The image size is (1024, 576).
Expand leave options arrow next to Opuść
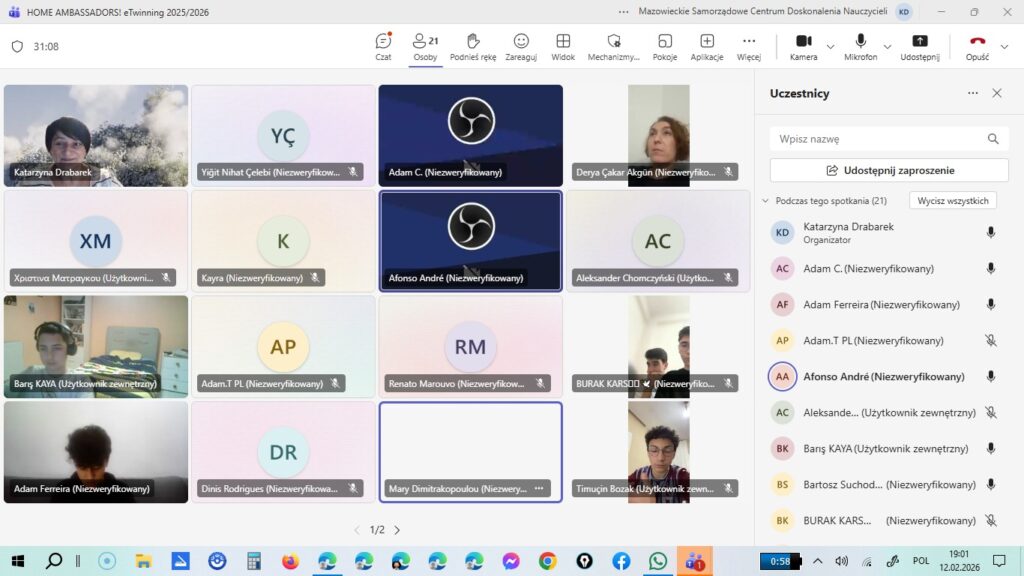click(1004, 47)
